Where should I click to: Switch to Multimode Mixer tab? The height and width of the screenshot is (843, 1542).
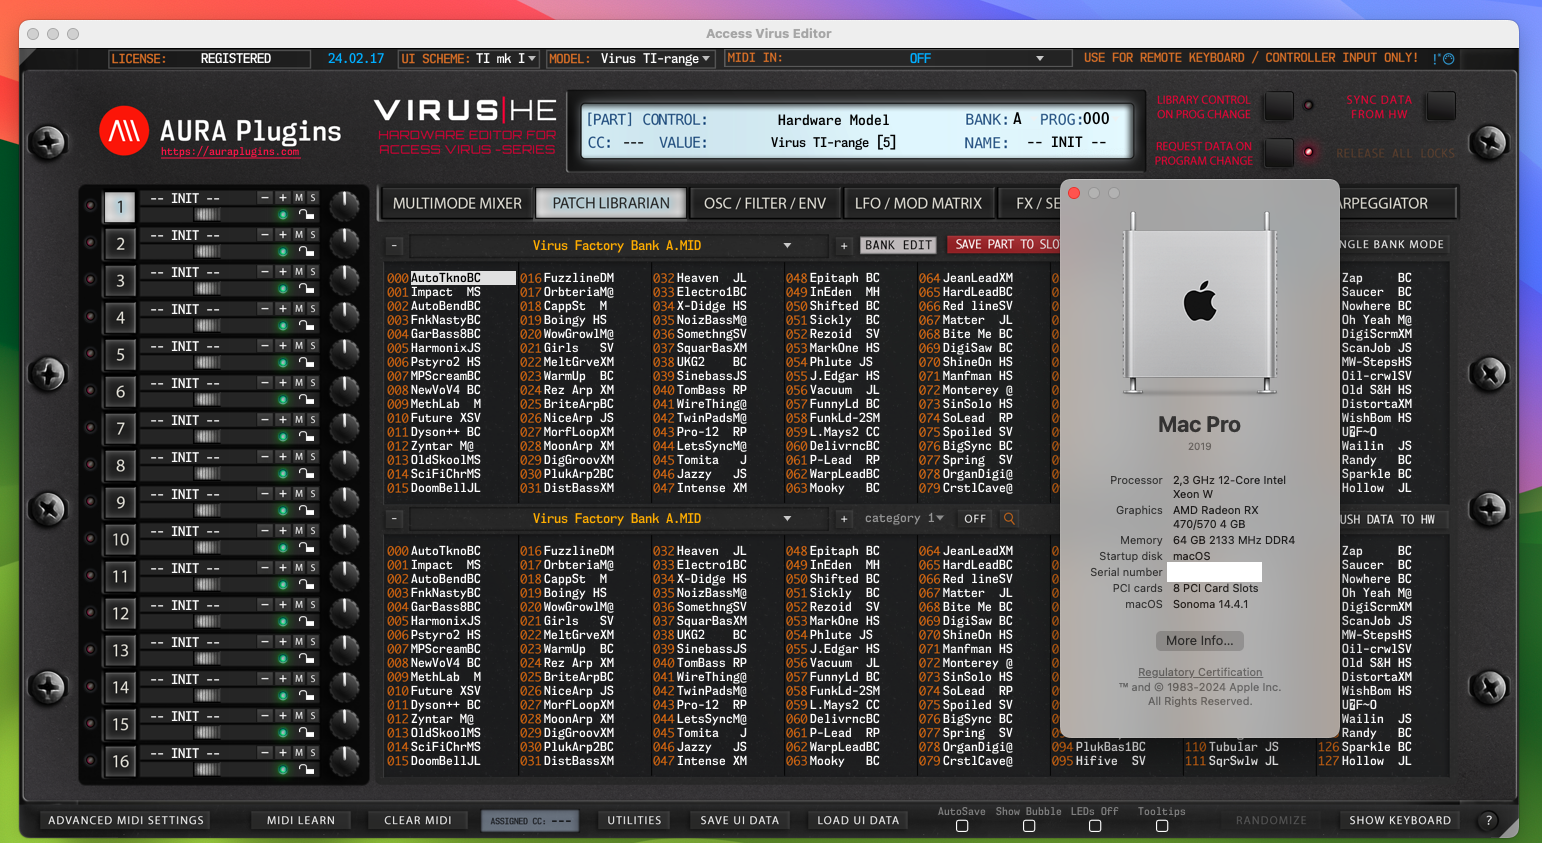pos(457,203)
